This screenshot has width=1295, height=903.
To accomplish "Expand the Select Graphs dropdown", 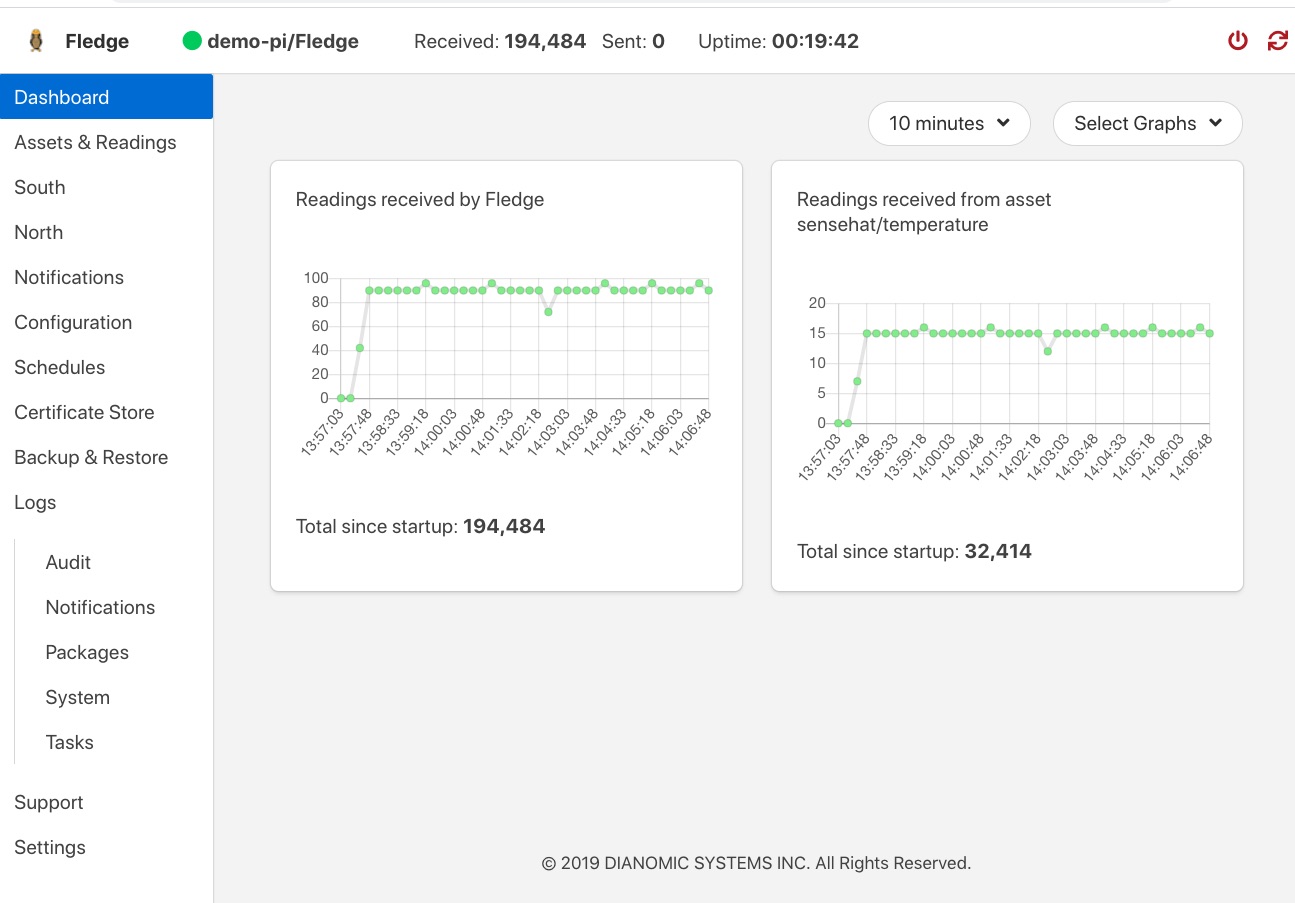I will click(x=1147, y=123).
